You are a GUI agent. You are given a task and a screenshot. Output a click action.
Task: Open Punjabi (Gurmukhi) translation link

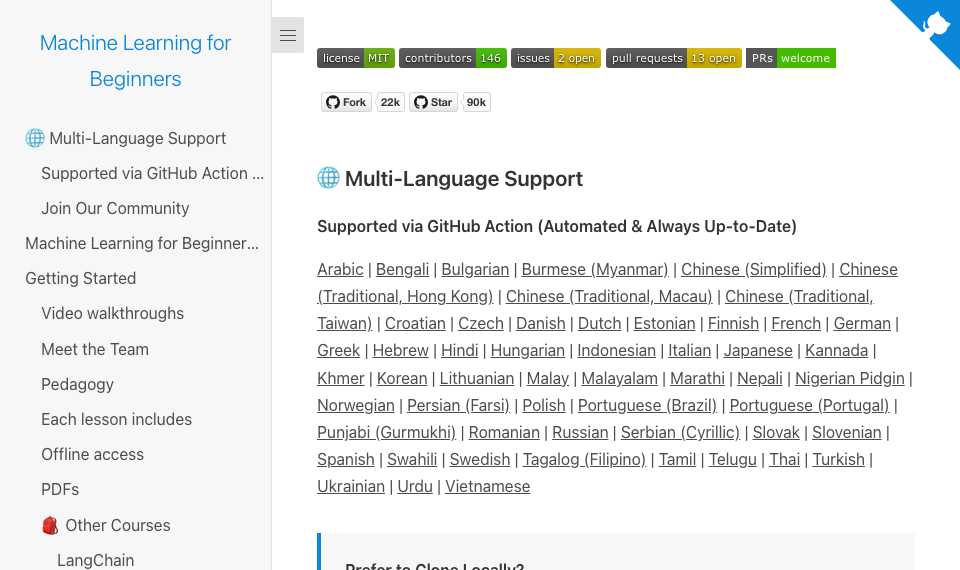coord(386,432)
